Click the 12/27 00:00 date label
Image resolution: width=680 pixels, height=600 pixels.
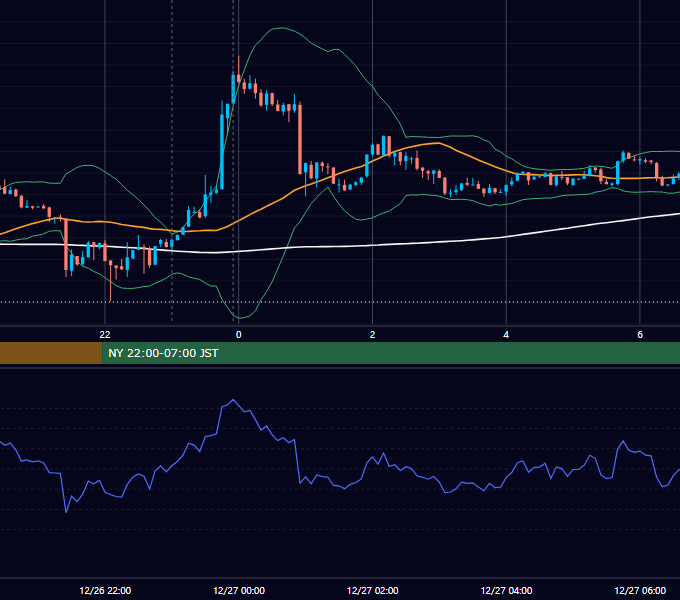[x=239, y=590]
